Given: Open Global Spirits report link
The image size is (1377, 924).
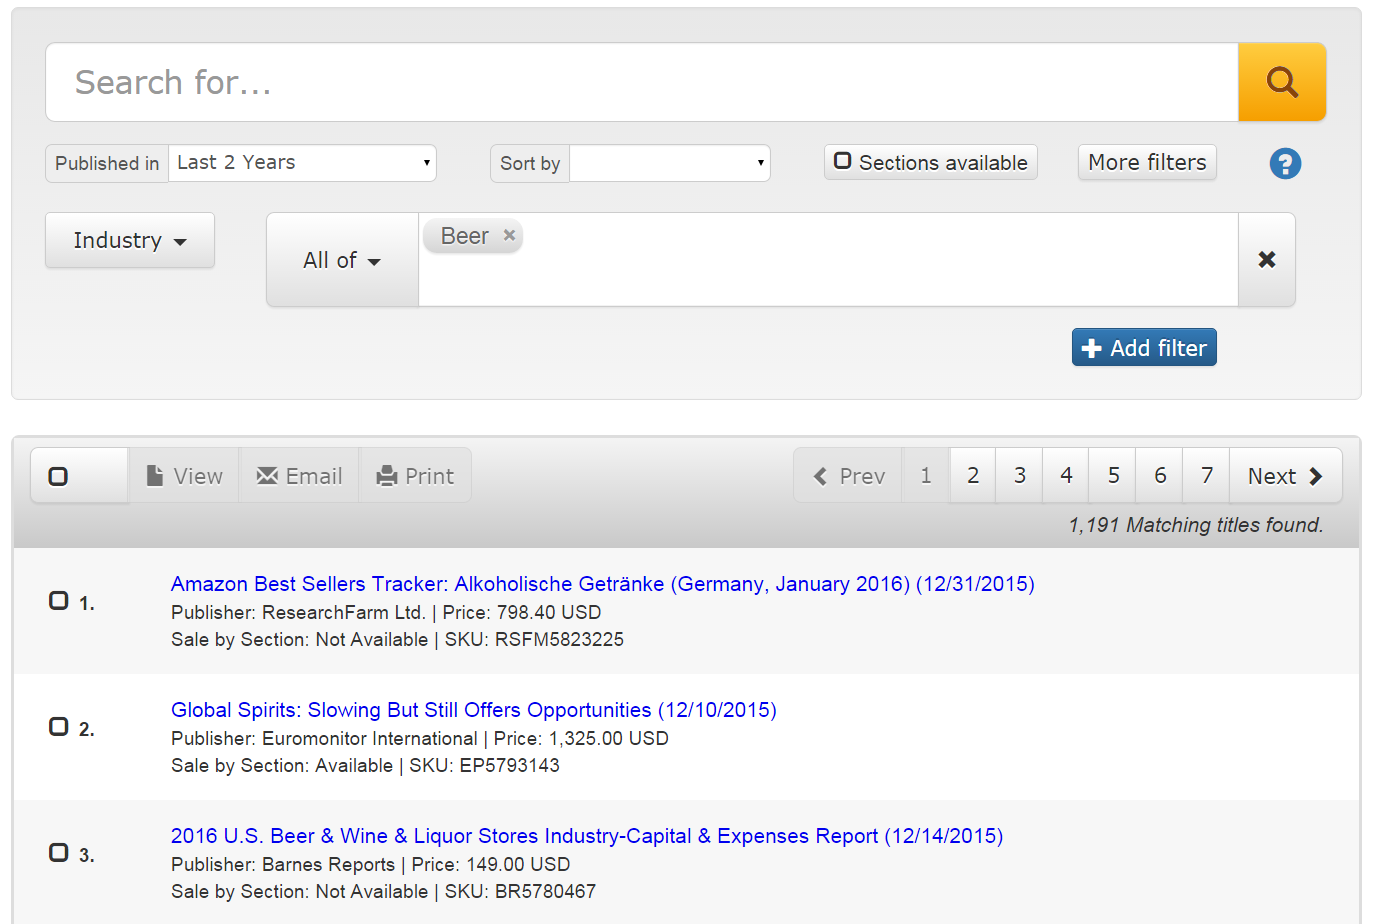Looking at the screenshot, I should (473, 710).
